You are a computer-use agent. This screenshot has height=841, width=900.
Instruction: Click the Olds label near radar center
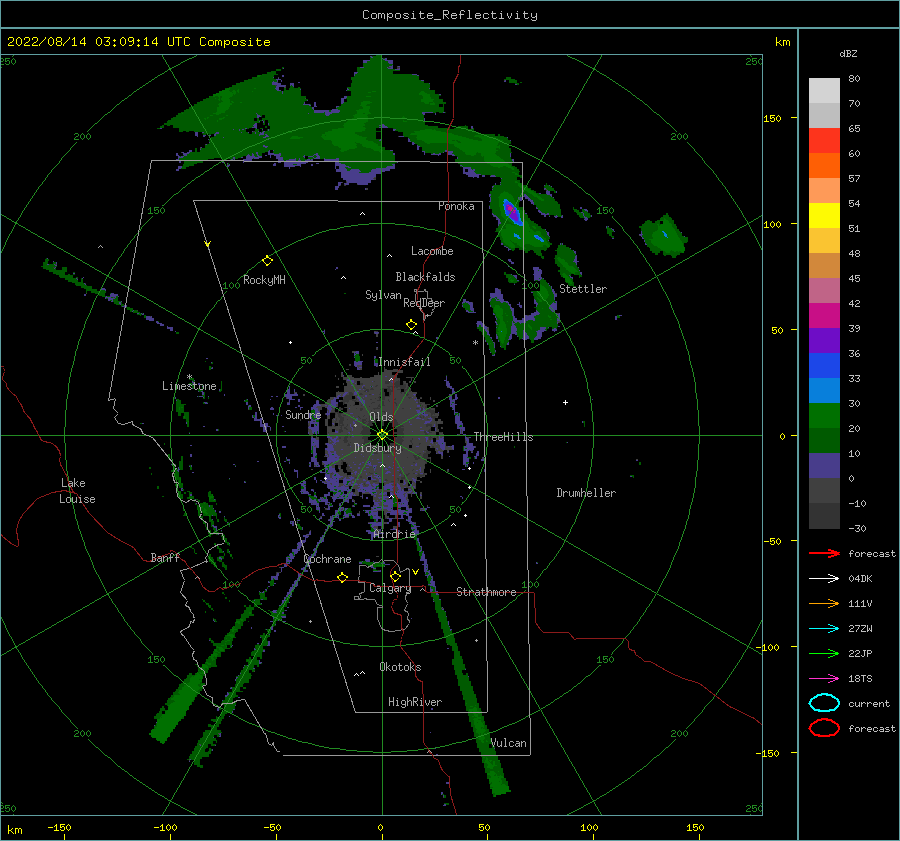[x=381, y=417]
